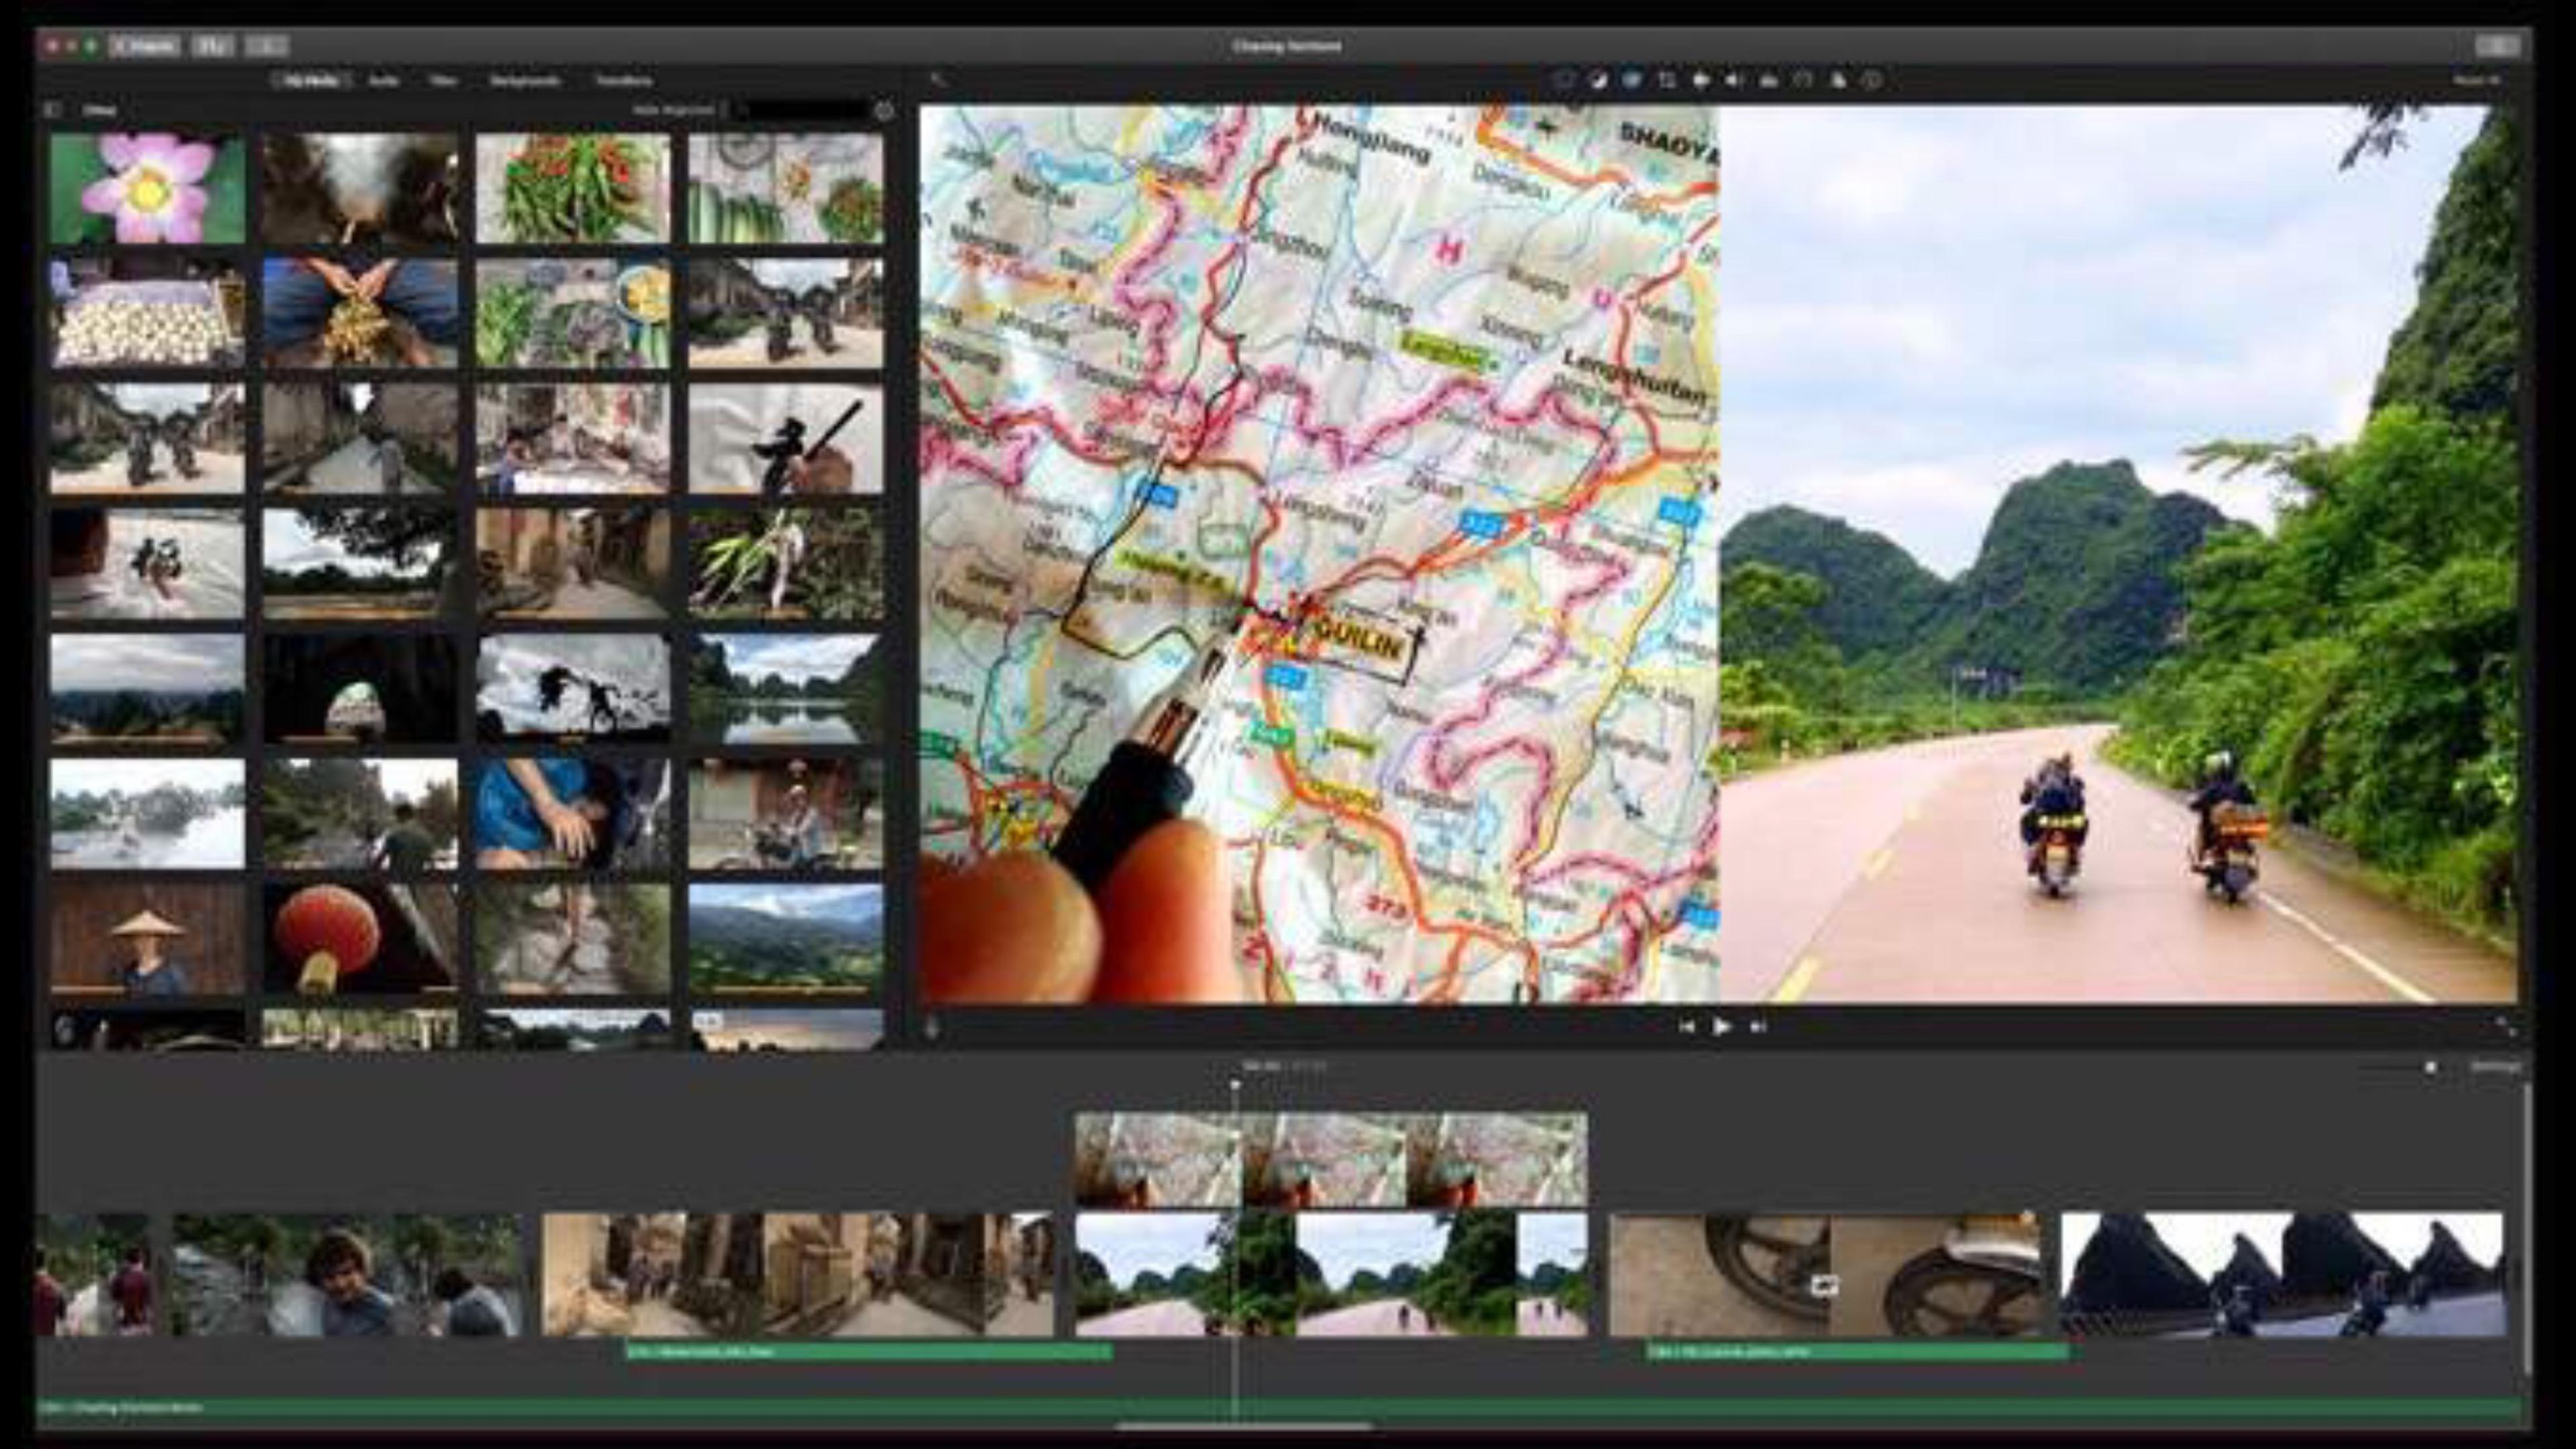Adjust the timeline zoom slider
The image size is (2576, 1449).
pos(2405,1067)
